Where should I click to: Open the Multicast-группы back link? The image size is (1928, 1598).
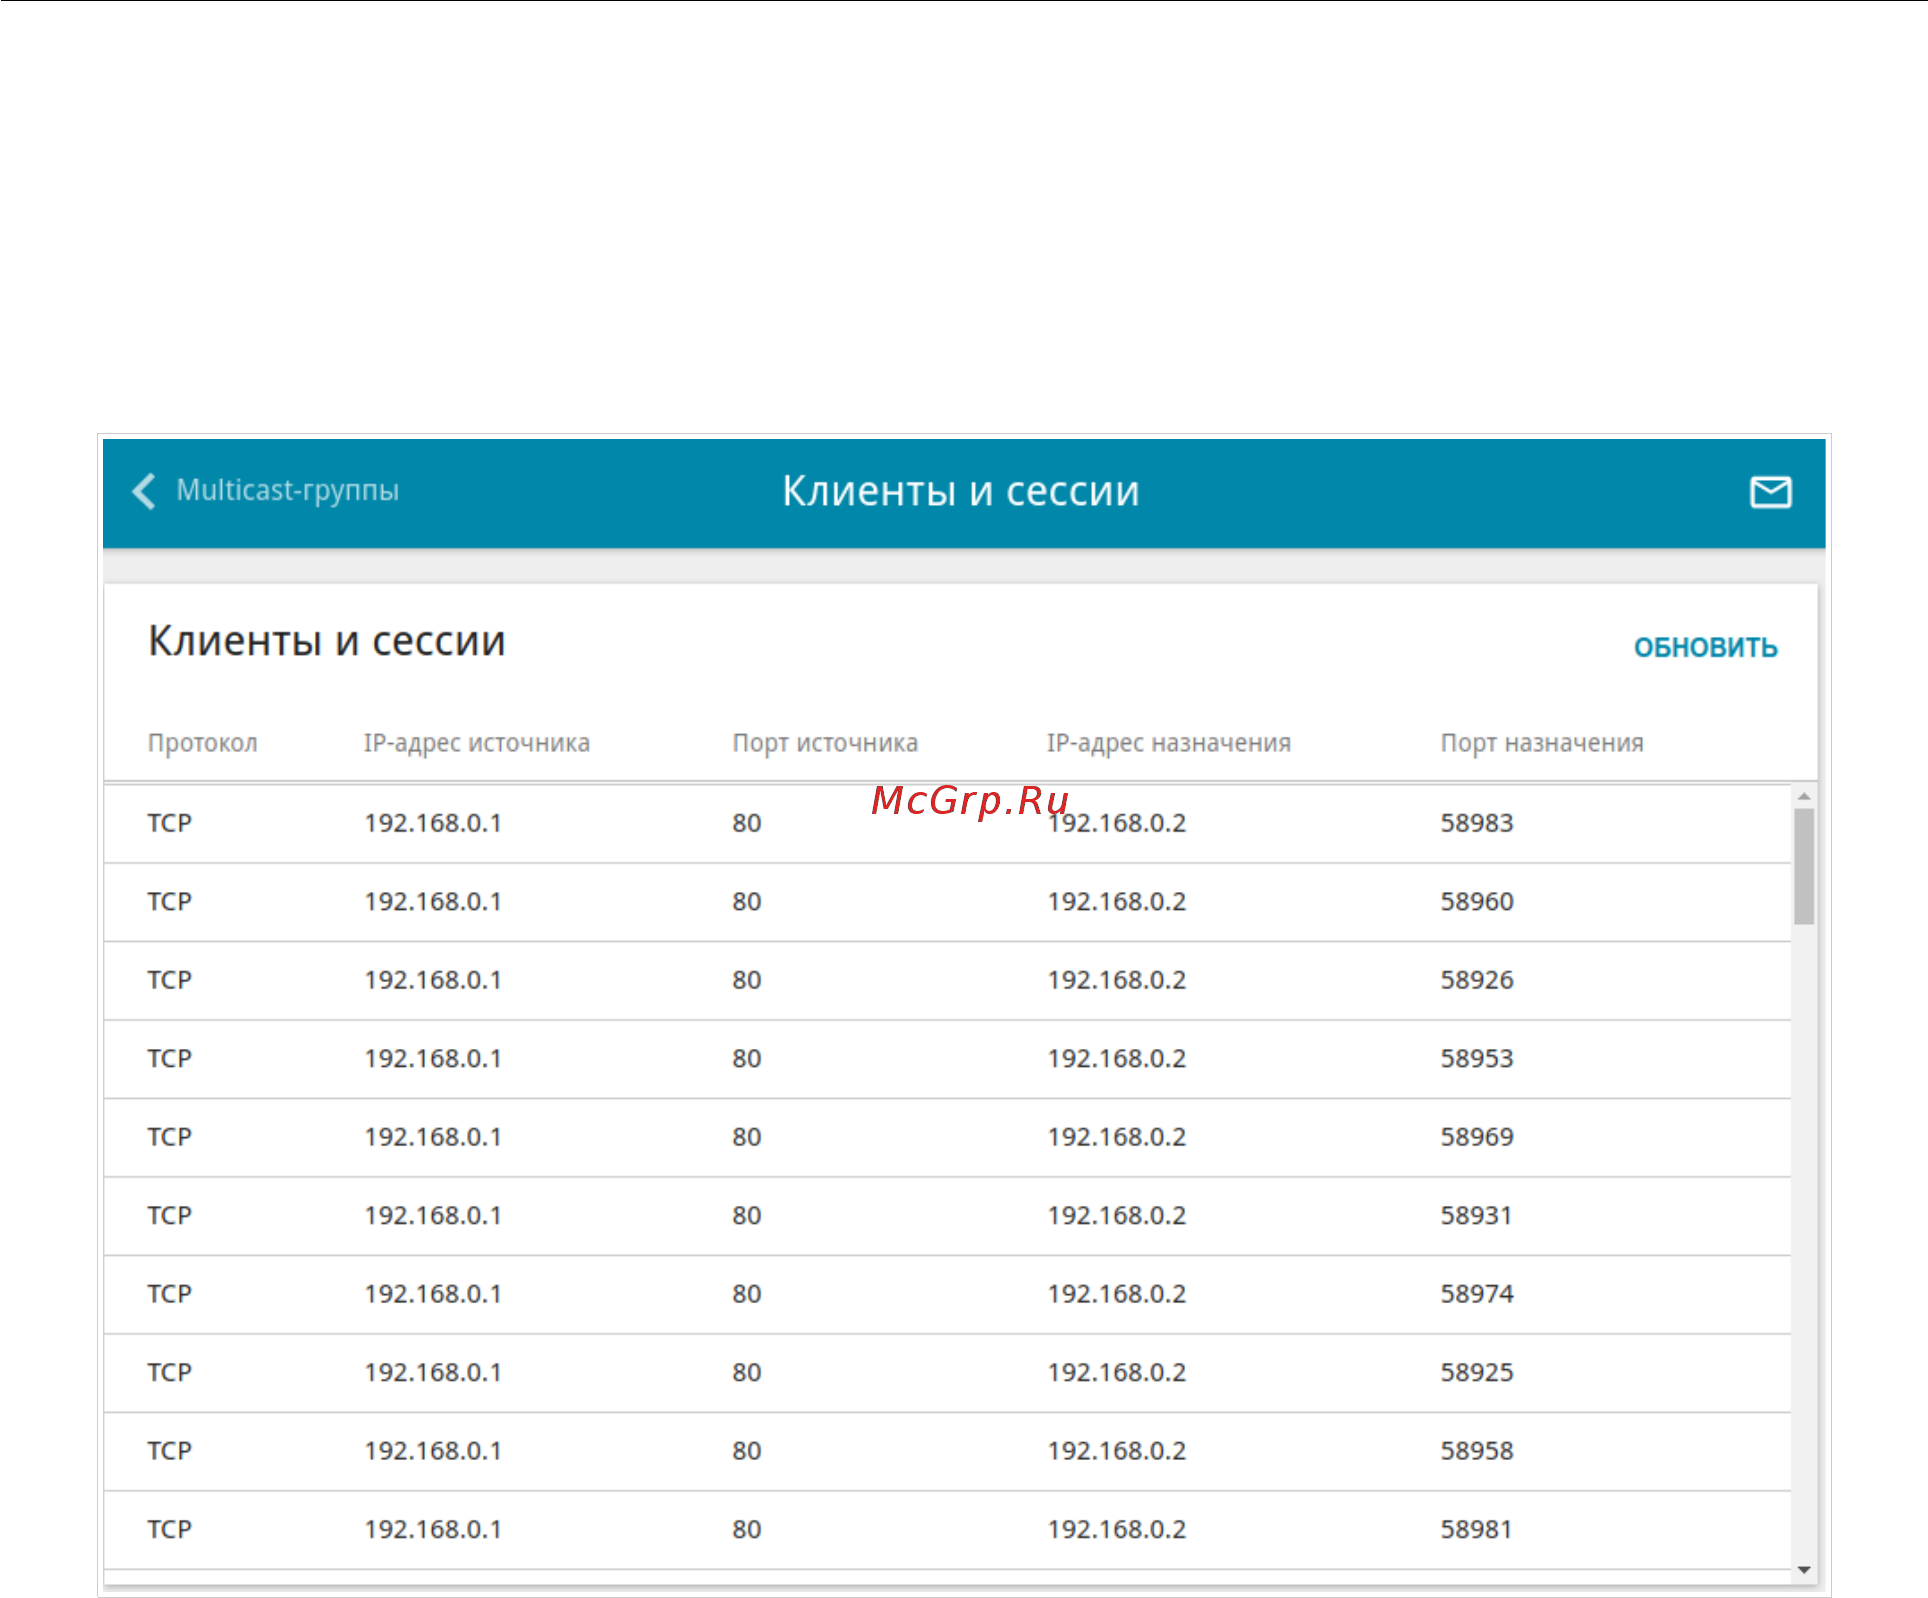click(287, 490)
